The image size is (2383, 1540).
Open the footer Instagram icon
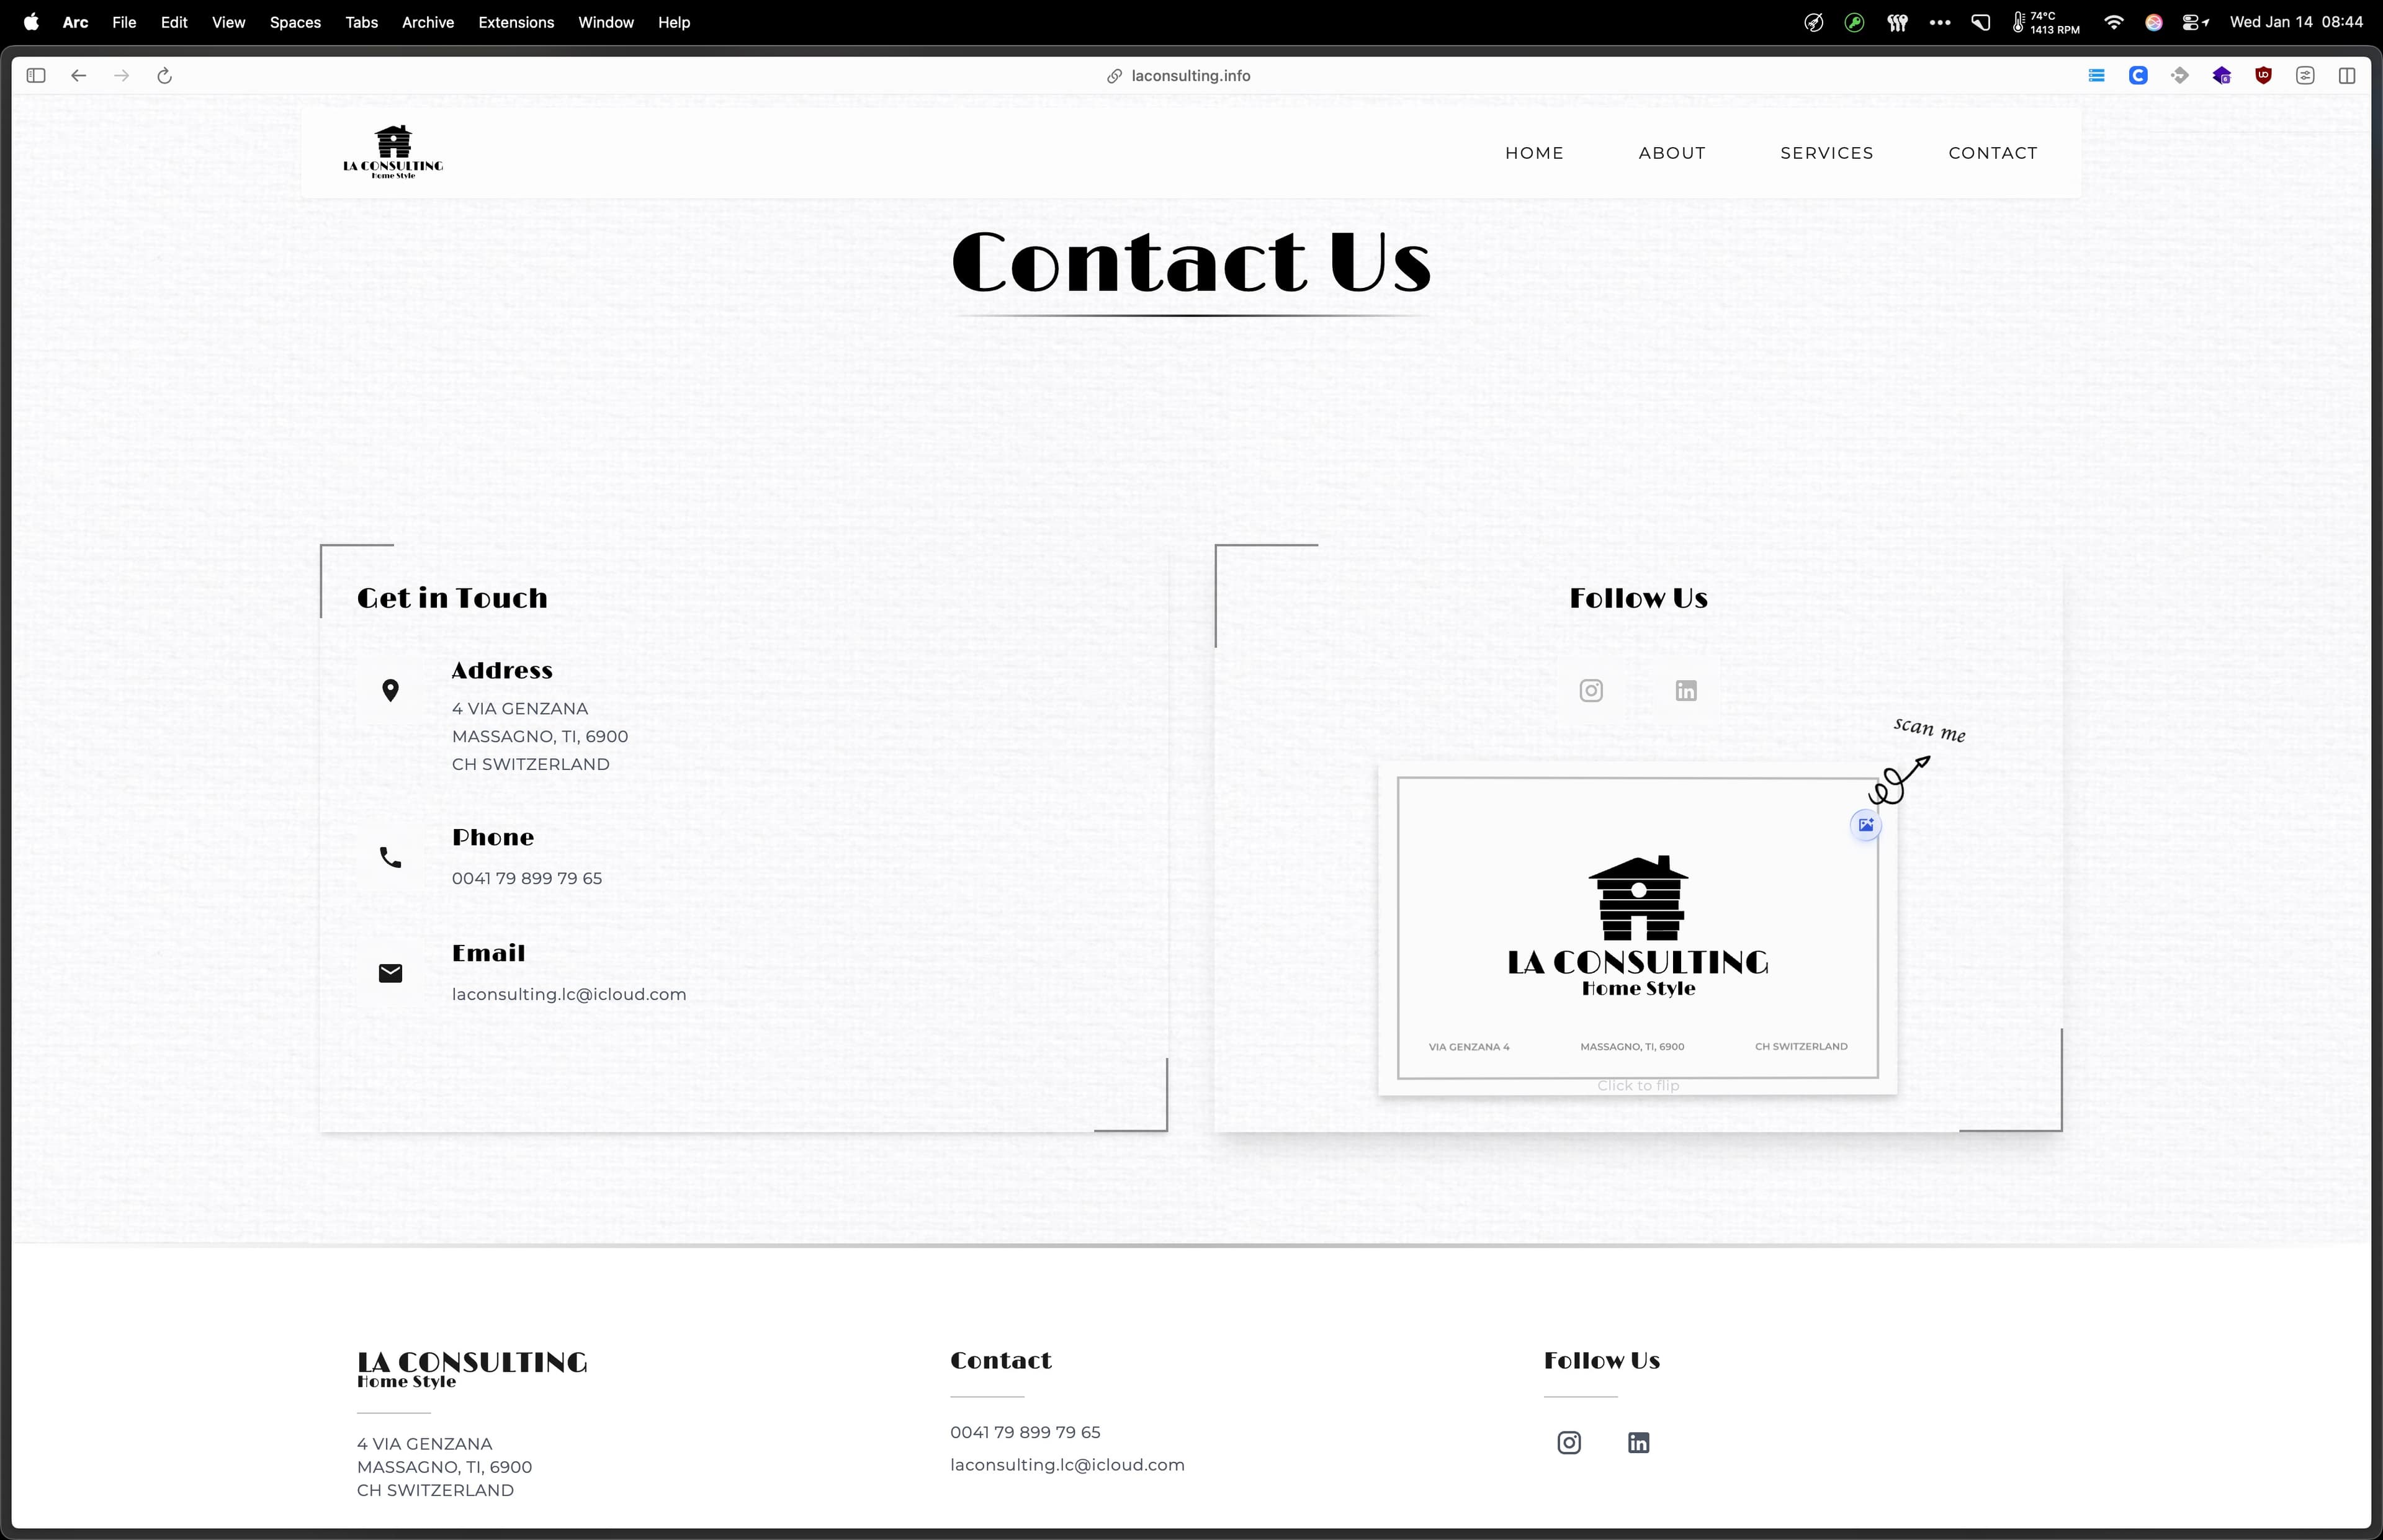pos(1569,1442)
